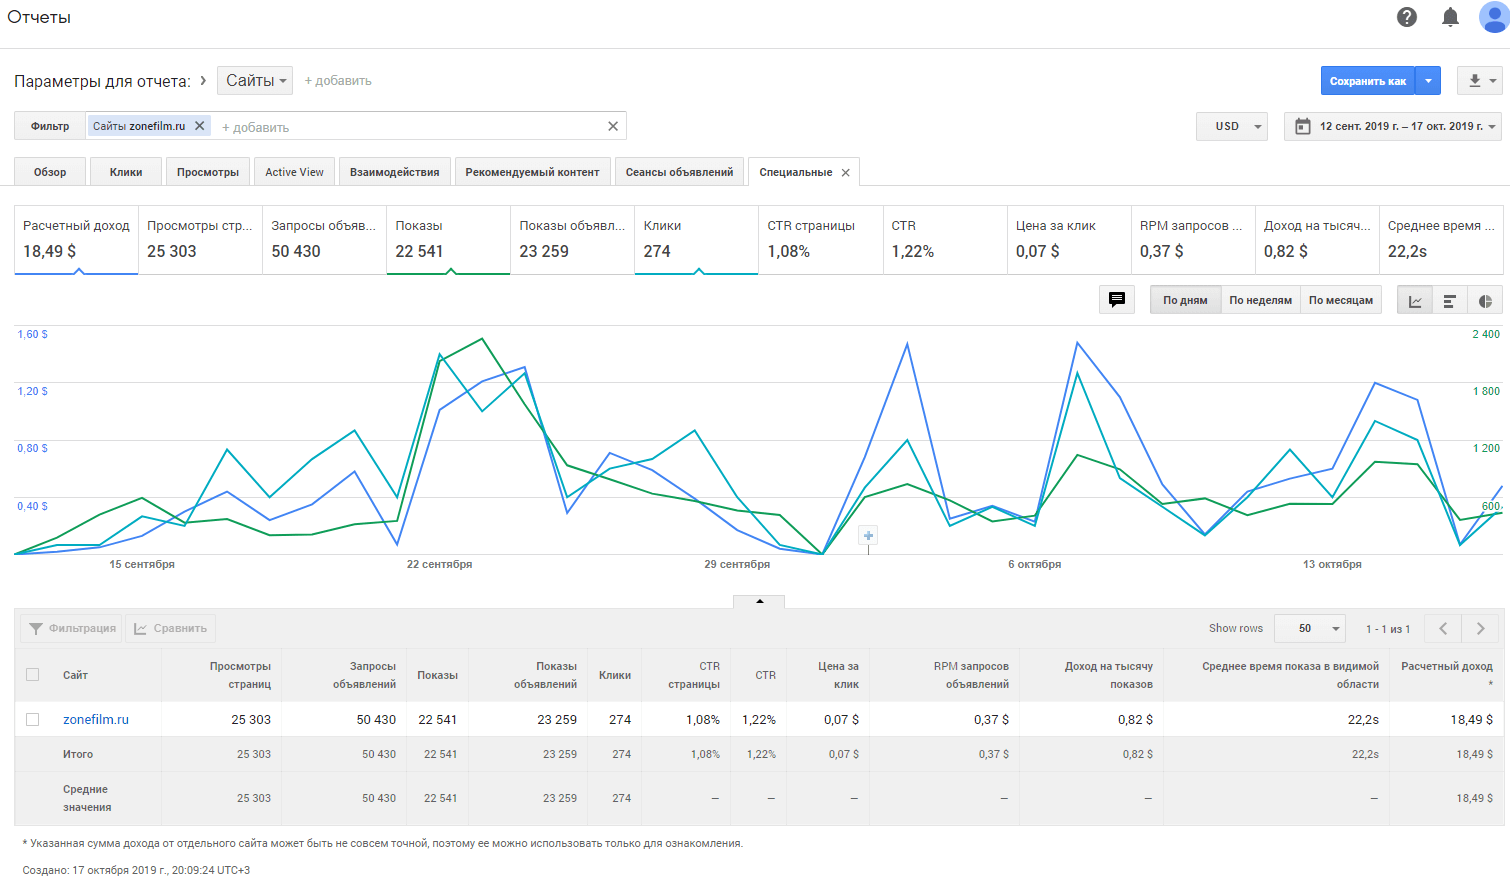1510x890 pixels.
Task: Open the USD currency dropdown
Action: click(x=1232, y=126)
